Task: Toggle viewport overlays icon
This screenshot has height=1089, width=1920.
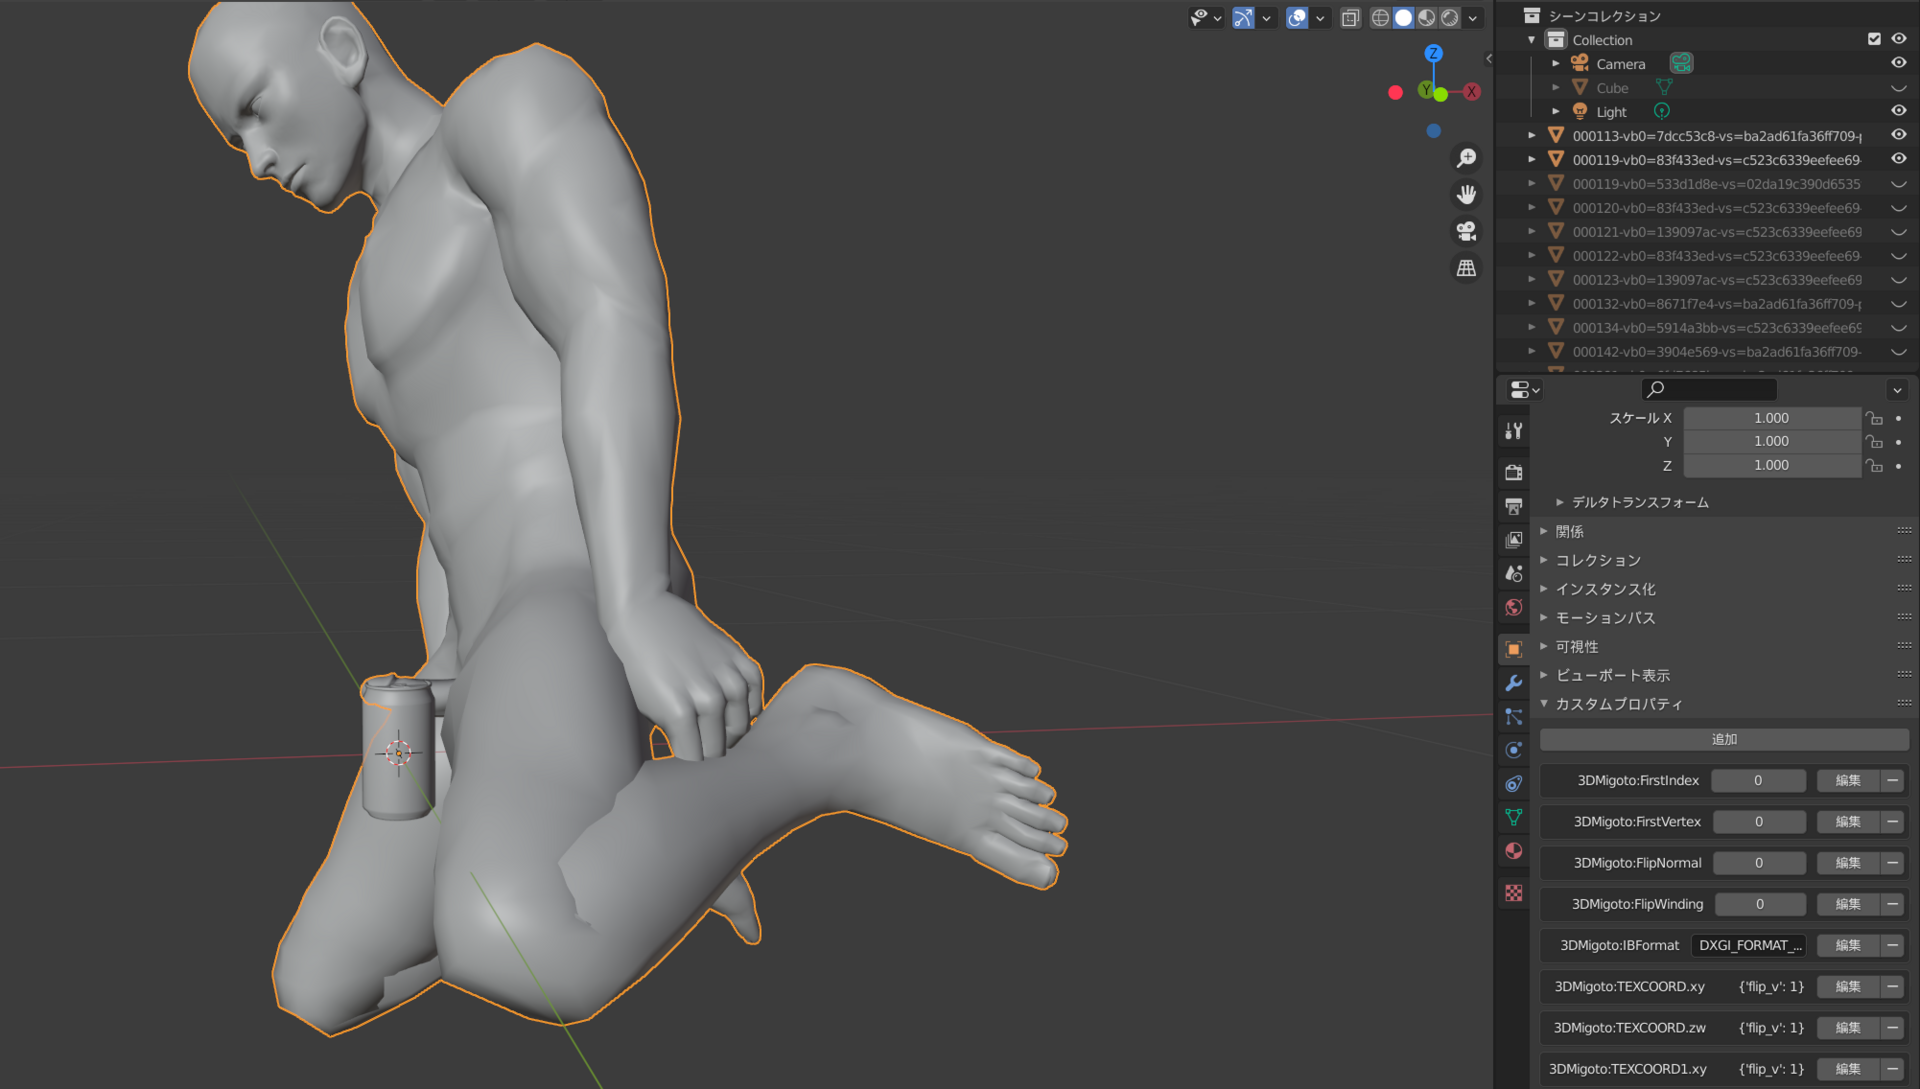Action: (x=1297, y=17)
